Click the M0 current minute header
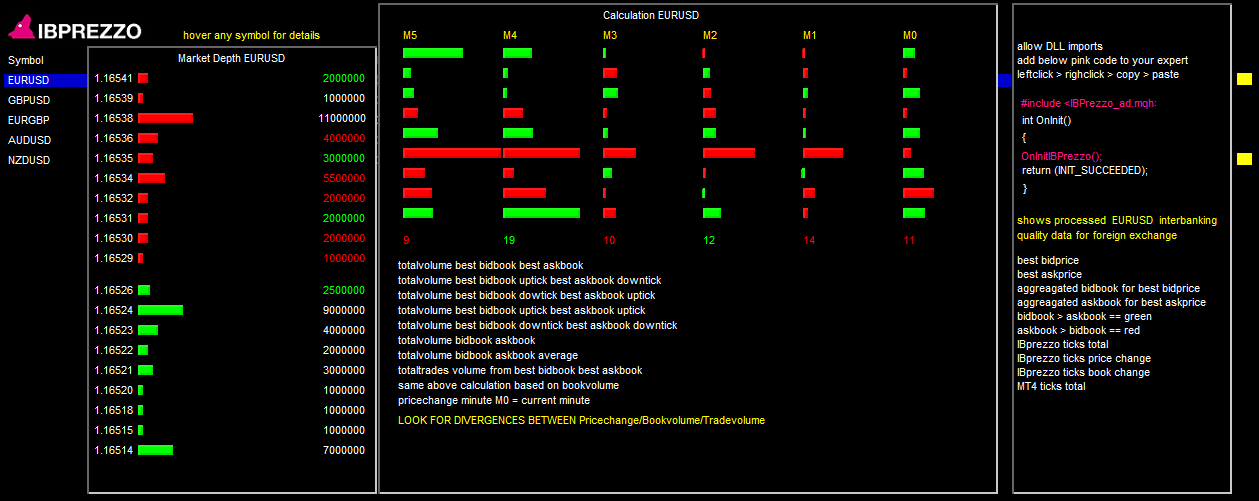This screenshot has width=1259, height=501. click(x=910, y=36)
